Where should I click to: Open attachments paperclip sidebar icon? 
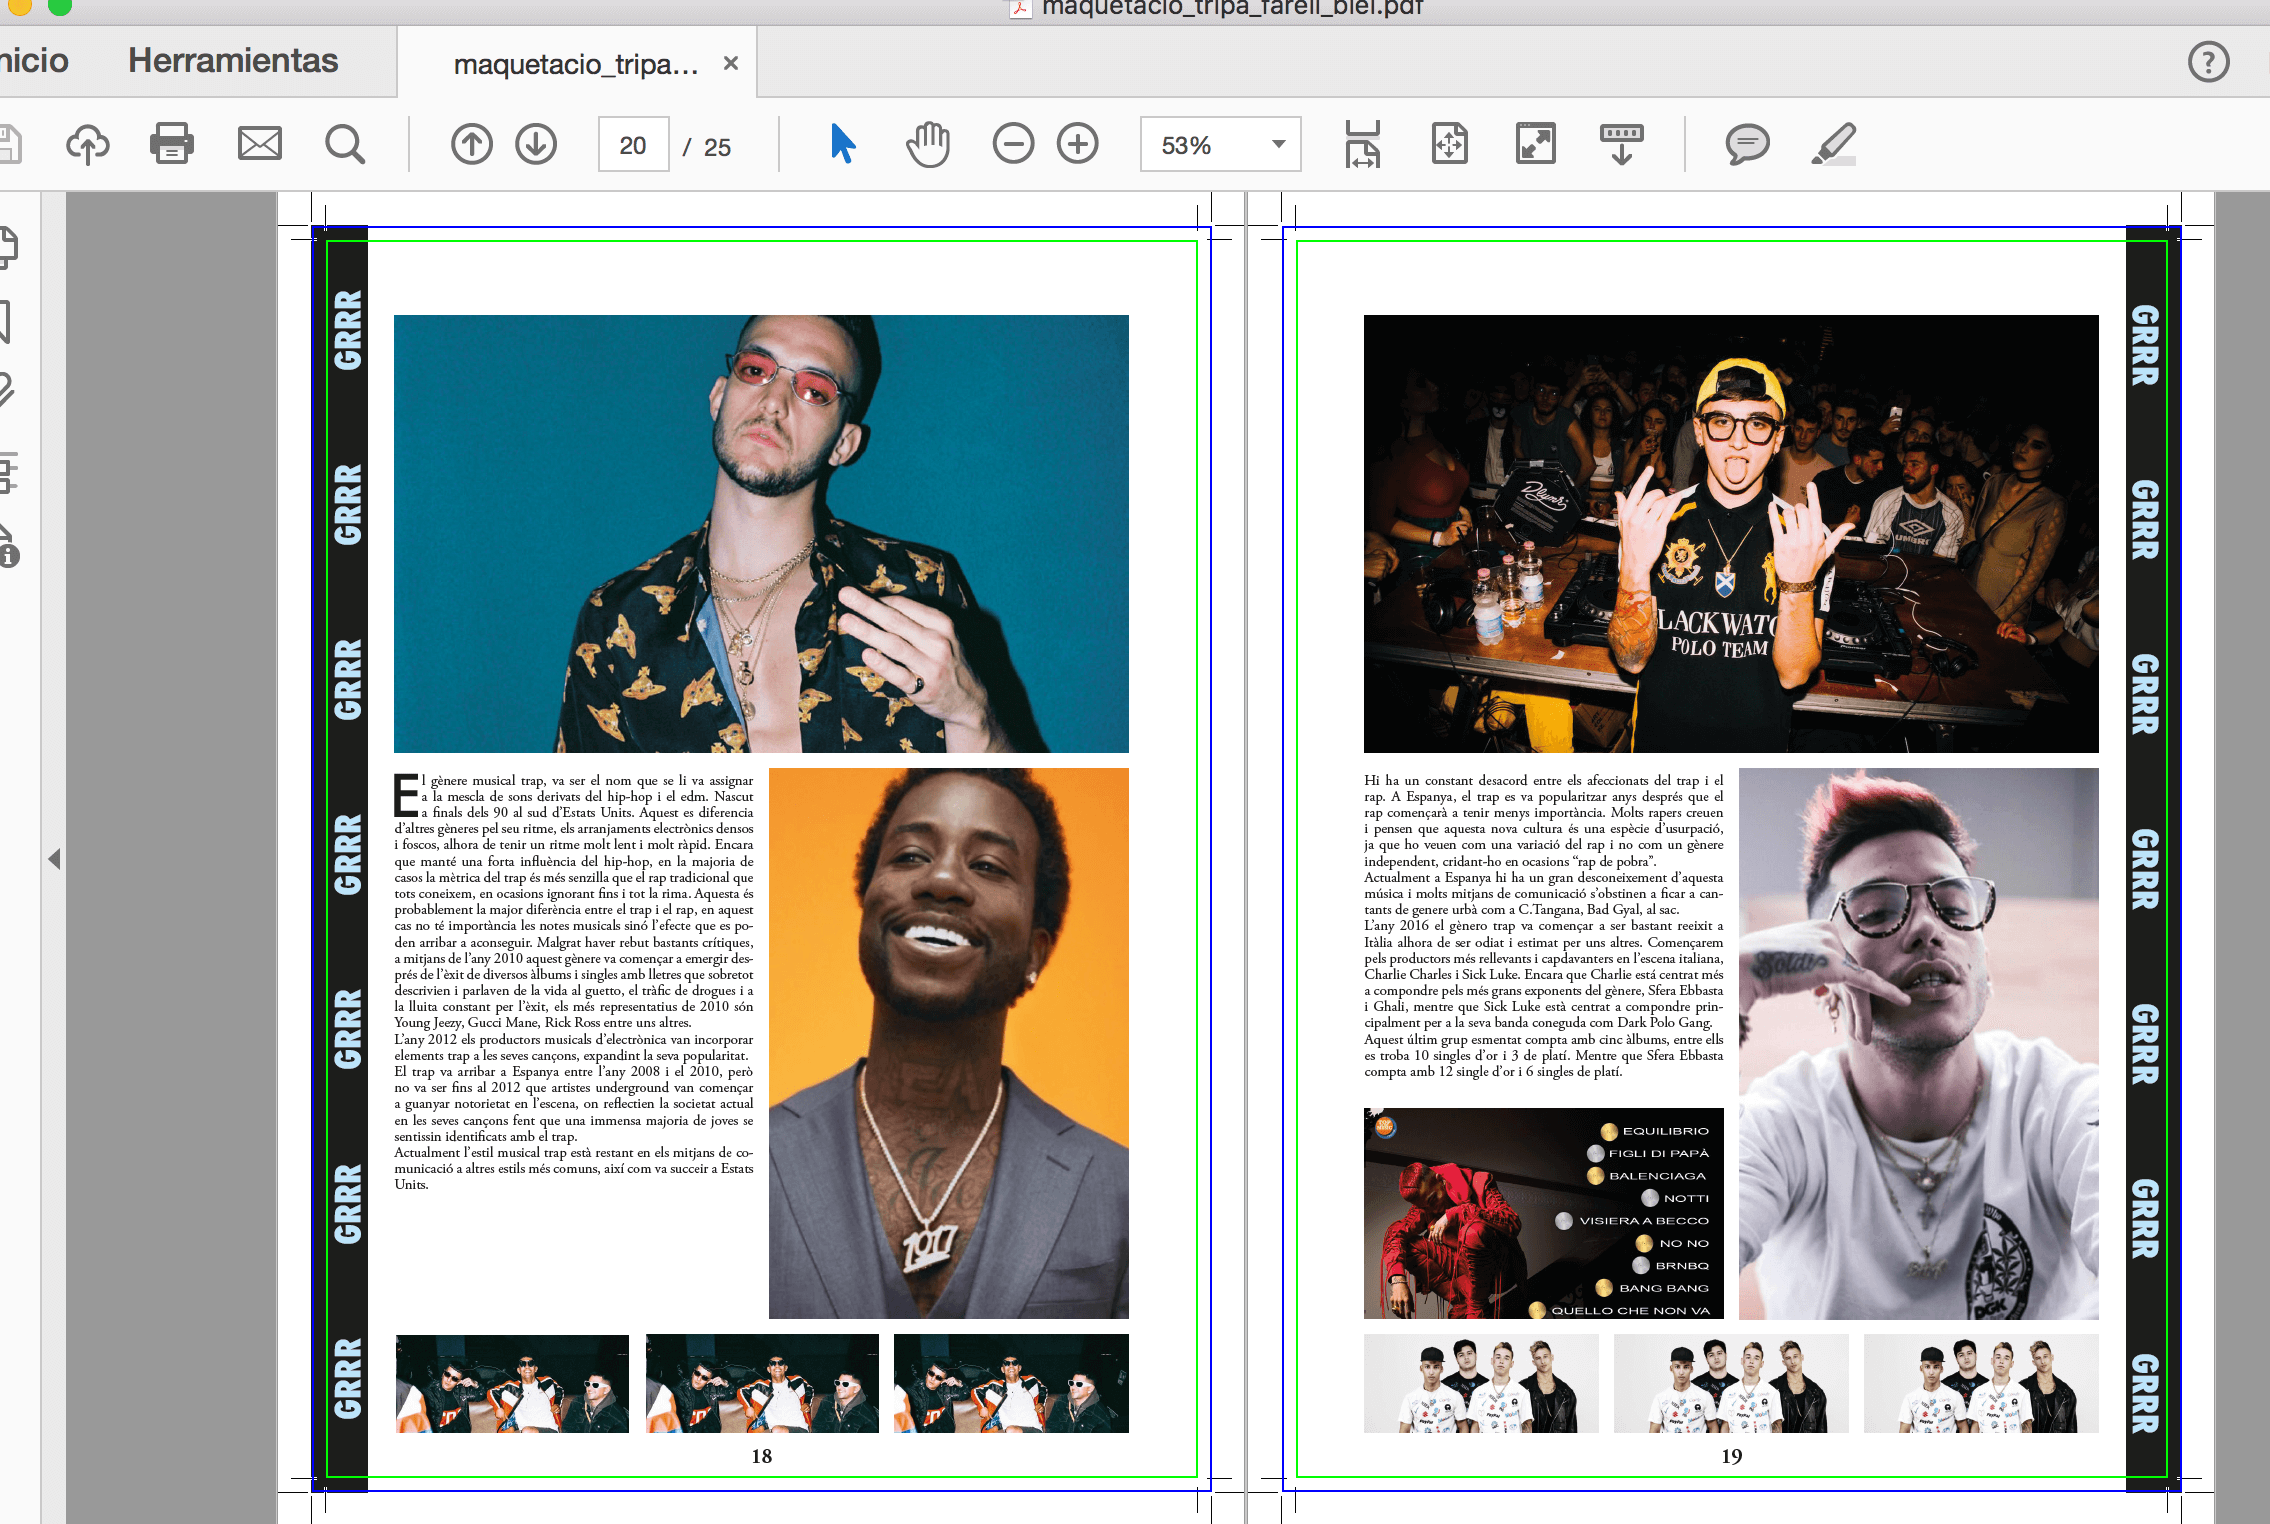coord(7,389)
